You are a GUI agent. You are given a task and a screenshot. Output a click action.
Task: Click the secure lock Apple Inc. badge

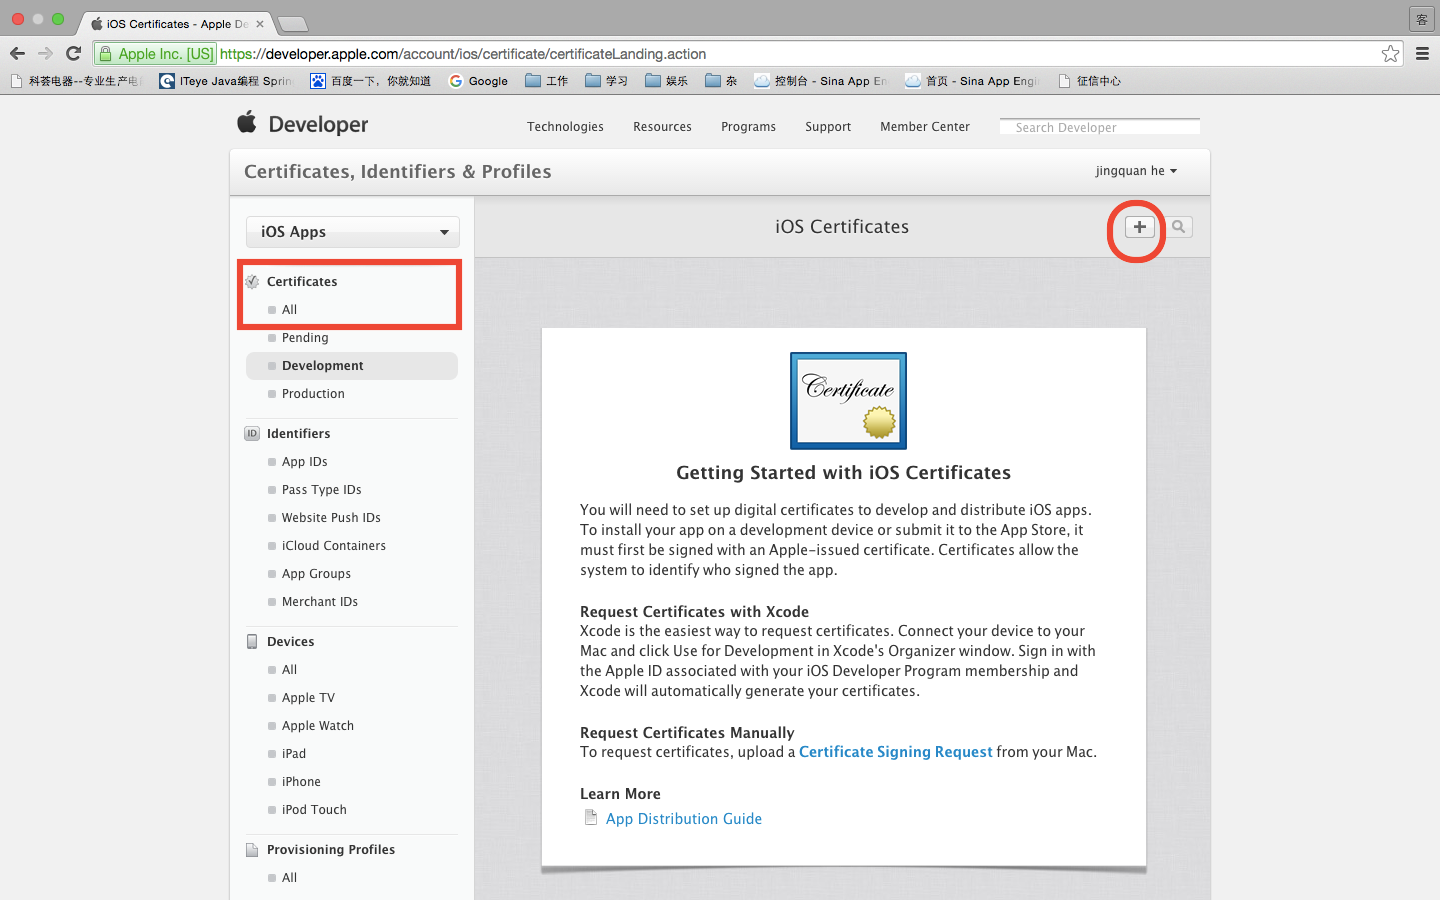(156, 54)
